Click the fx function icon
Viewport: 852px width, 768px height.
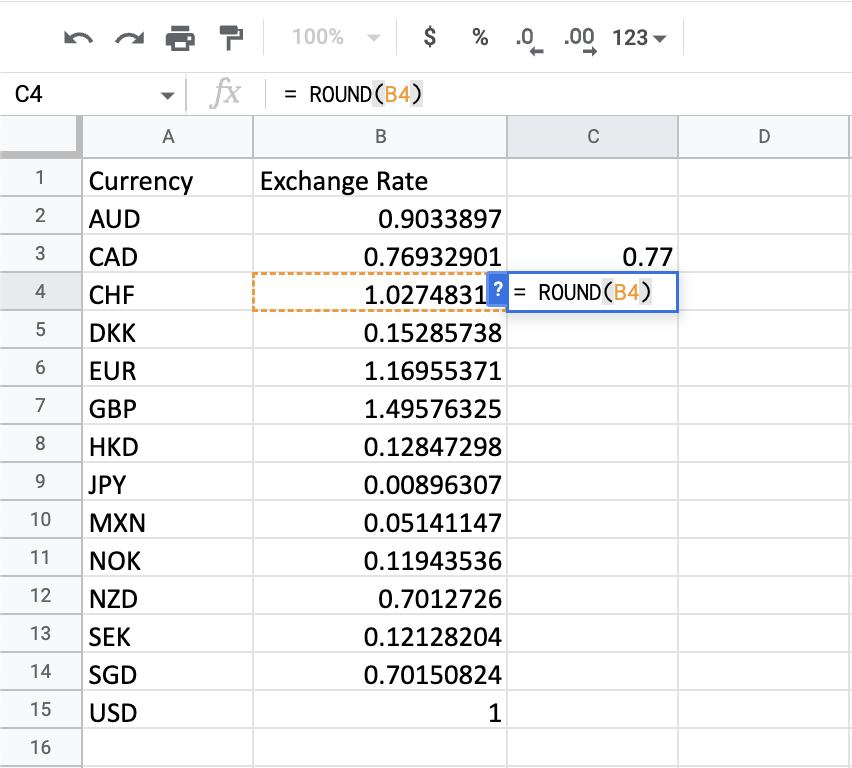[x=224, y=93]
